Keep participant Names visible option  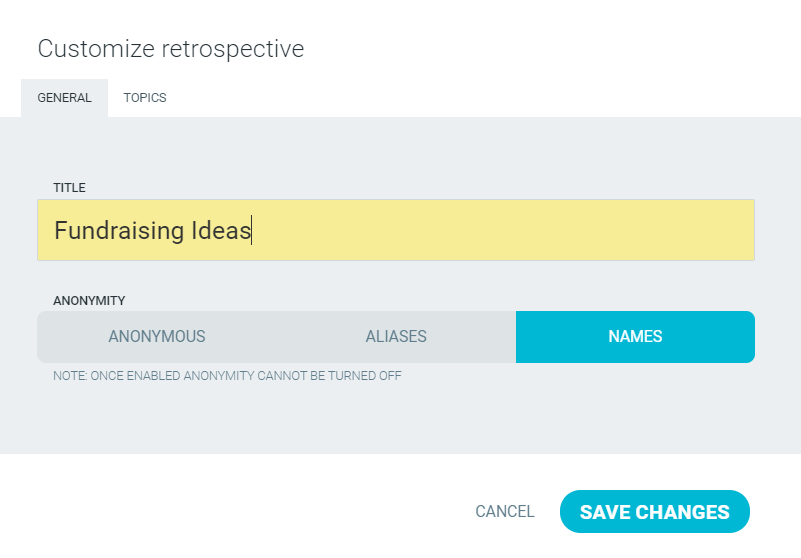click(635, 337)
